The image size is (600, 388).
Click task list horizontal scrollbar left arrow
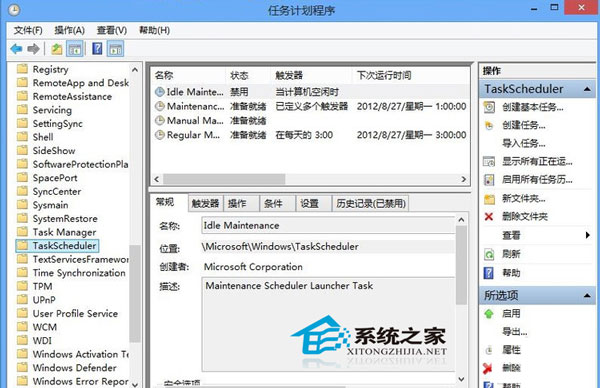(x=157, y=179)
